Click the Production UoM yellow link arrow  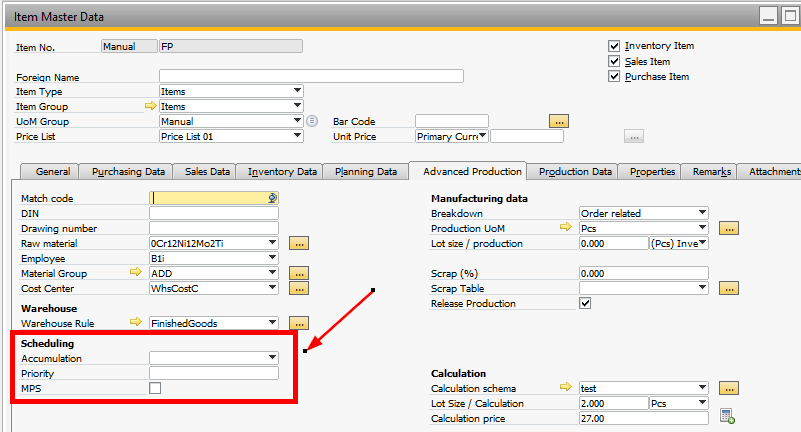567,228
